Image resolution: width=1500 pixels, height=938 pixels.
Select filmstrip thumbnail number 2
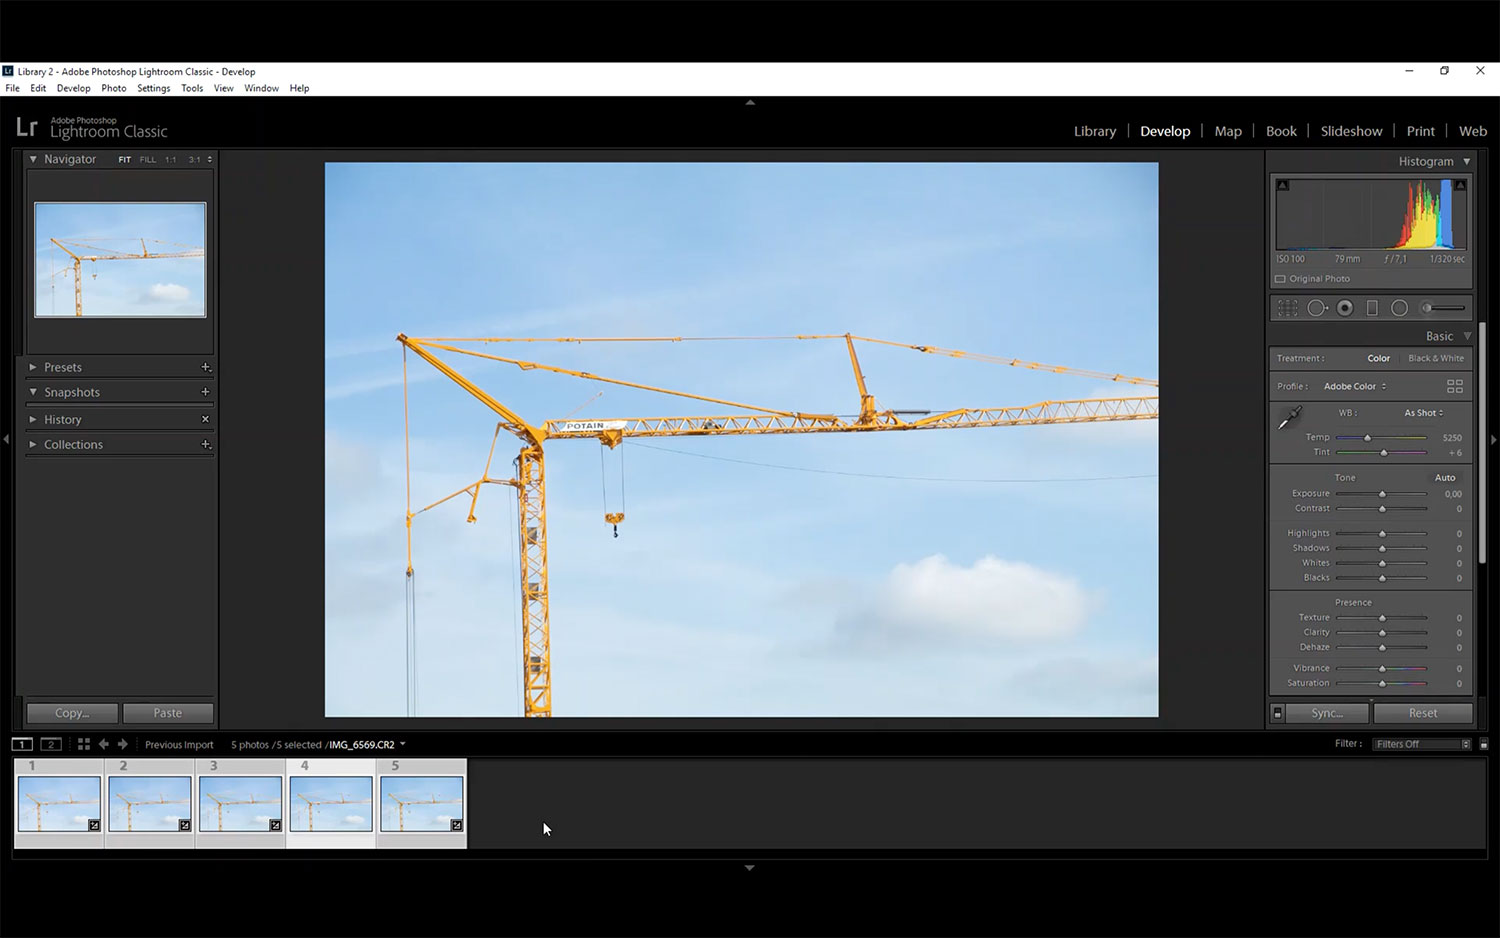pyautogui.click(x=150, y=803)
